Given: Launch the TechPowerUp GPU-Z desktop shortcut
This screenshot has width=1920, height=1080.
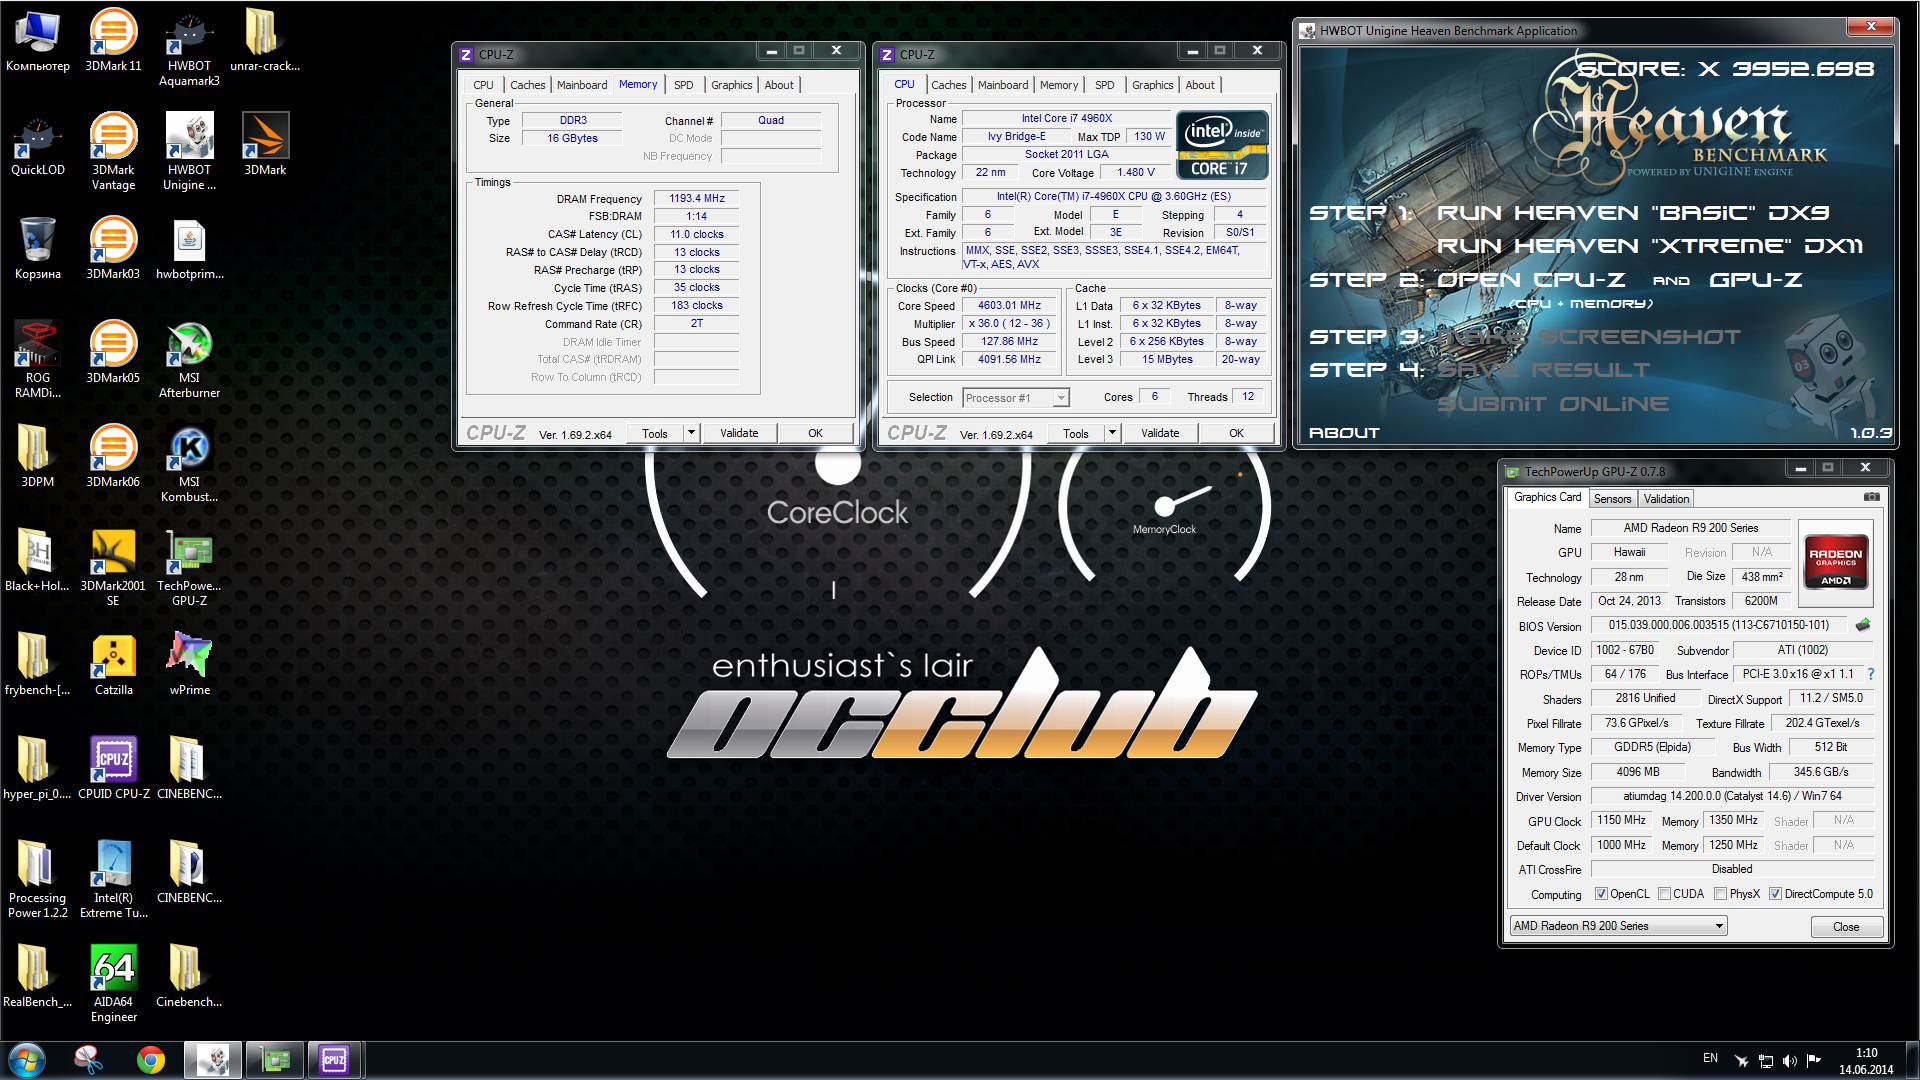Looking at the screenshot, I should coord(189,568).
